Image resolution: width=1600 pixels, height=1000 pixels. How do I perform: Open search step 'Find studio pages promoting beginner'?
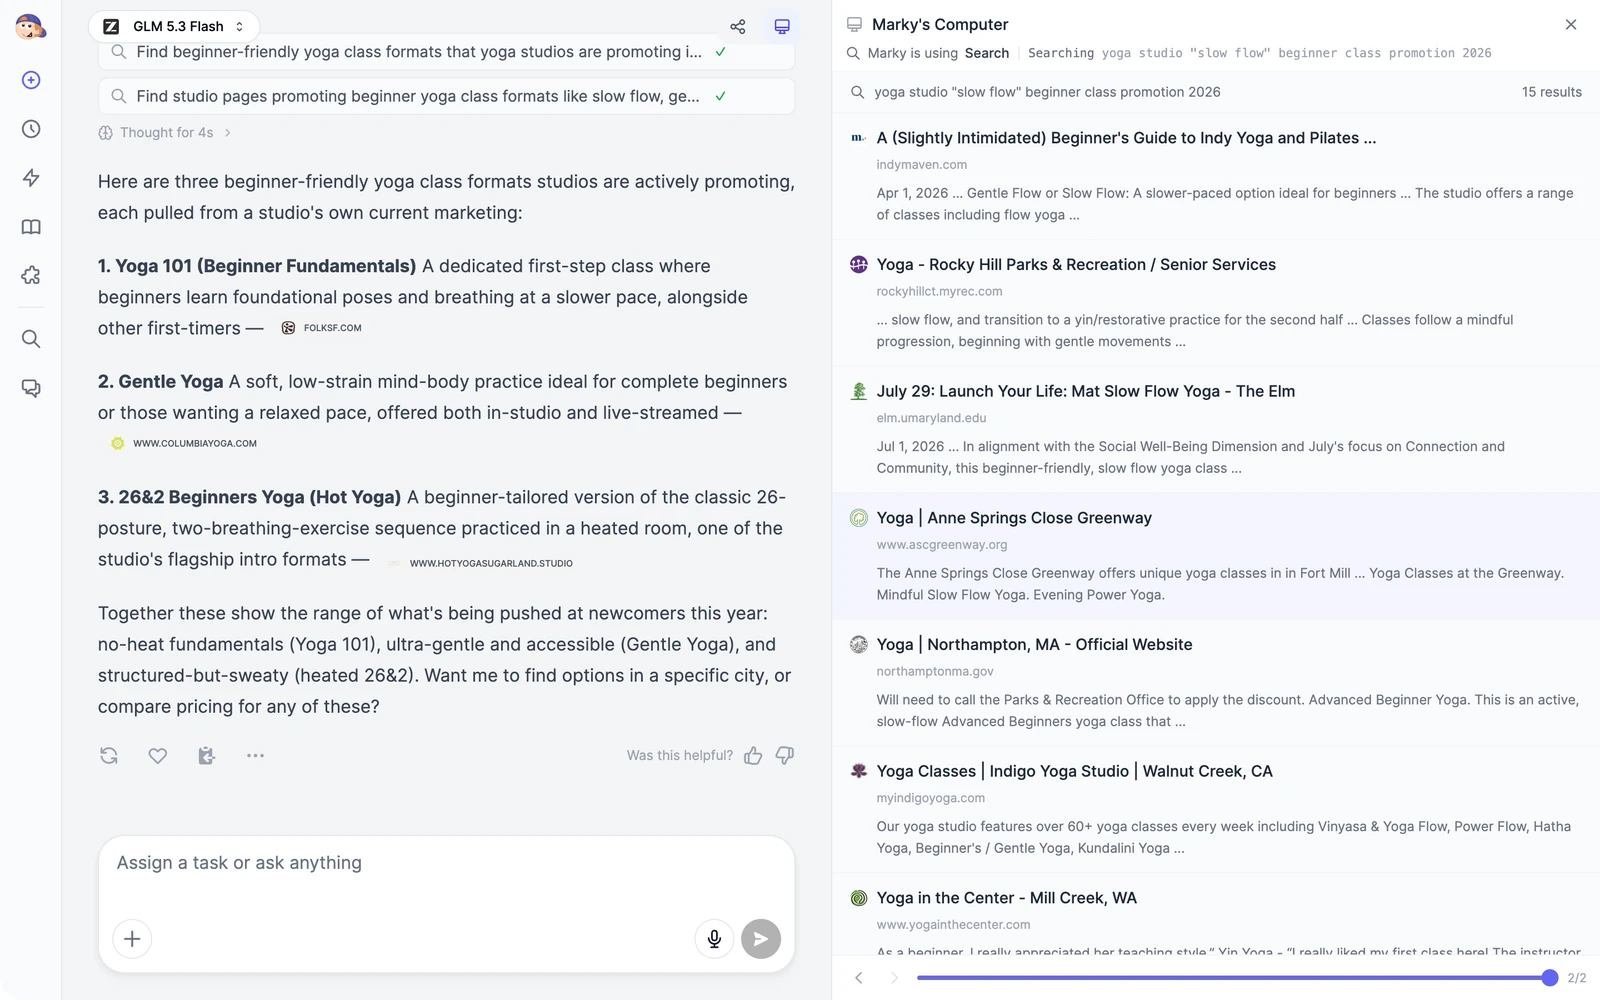coord(446,96)
